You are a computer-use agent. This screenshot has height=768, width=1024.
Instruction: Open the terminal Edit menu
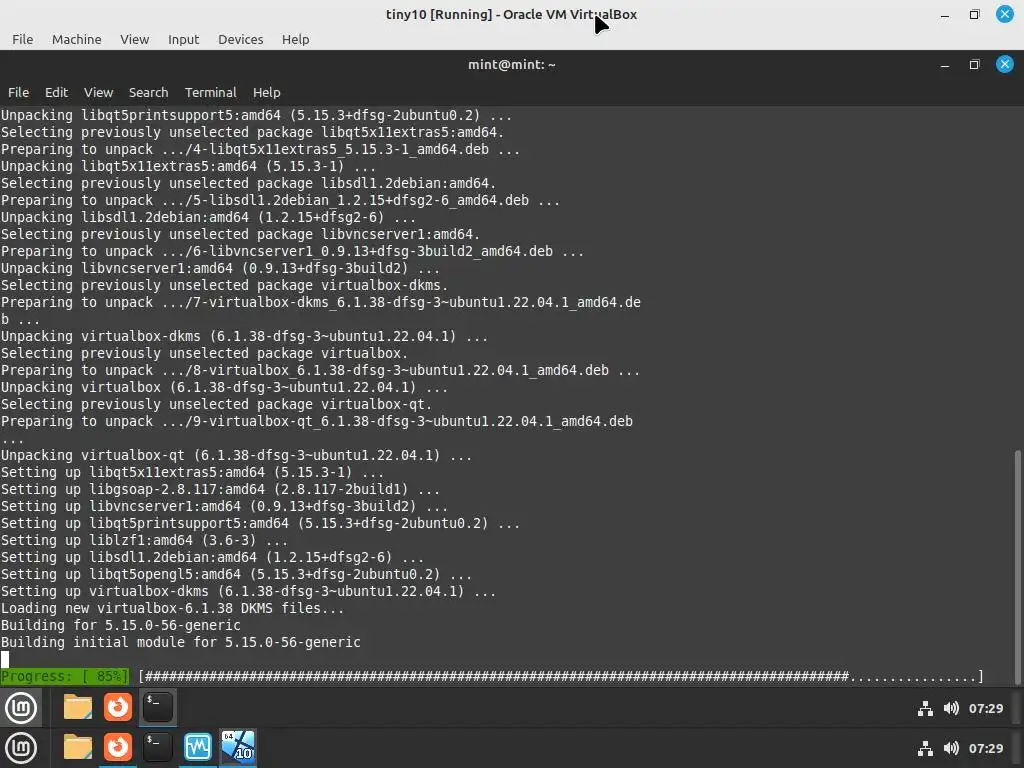(x=56, y=92)
